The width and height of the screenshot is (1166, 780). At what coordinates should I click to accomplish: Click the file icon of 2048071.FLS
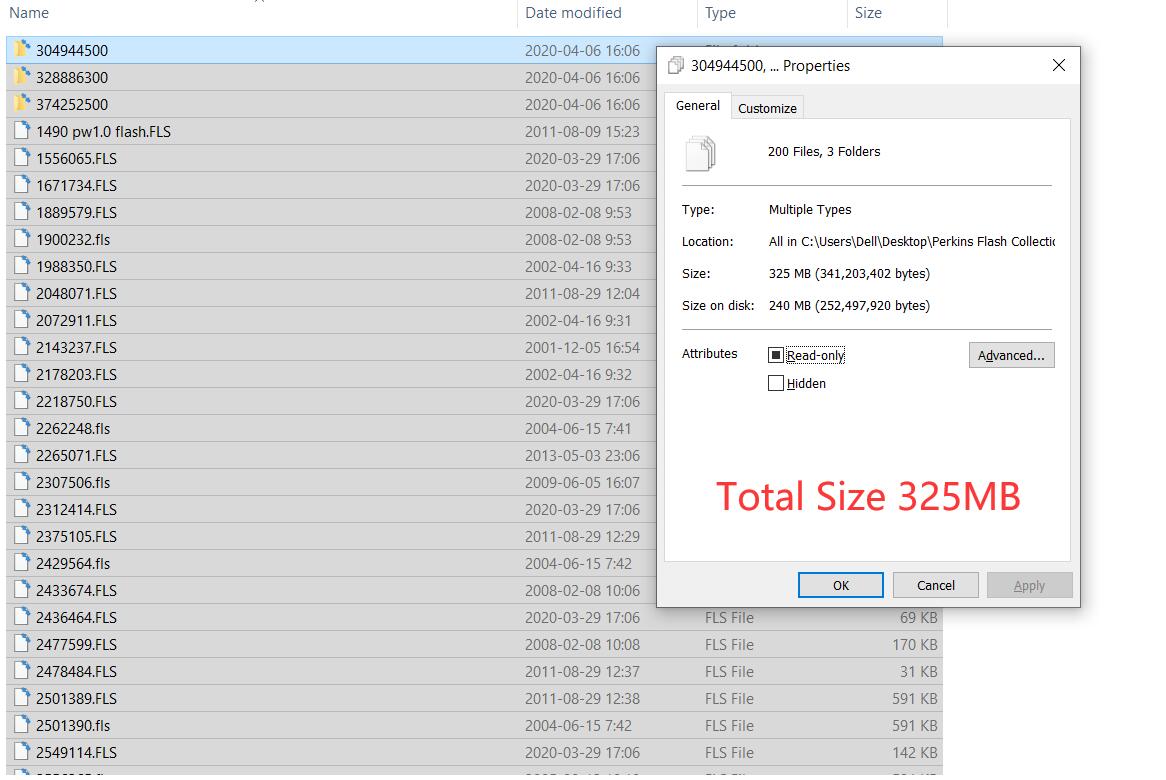[22, 293]
